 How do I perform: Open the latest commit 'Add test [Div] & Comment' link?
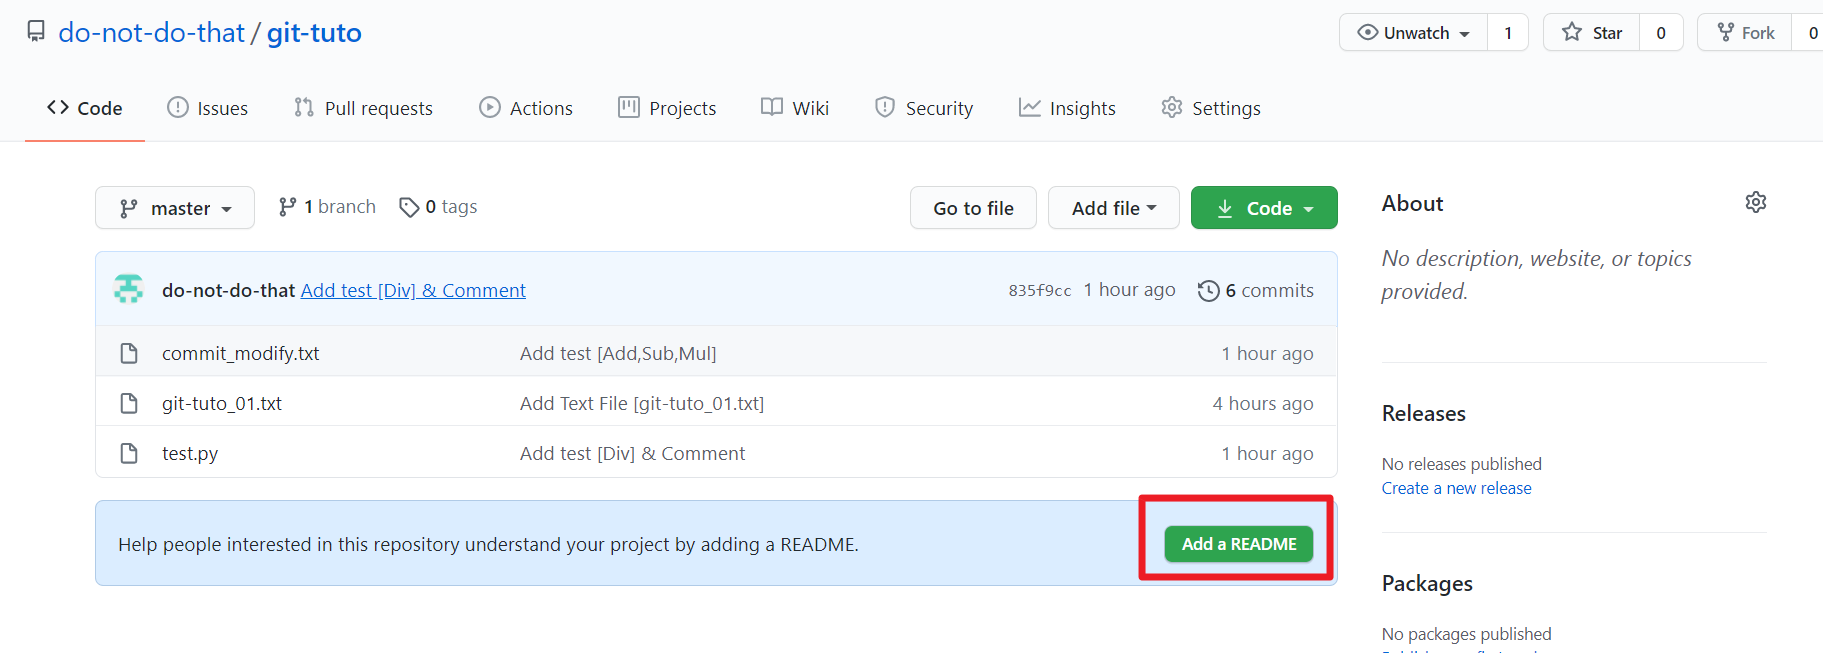tap(413, 290)
